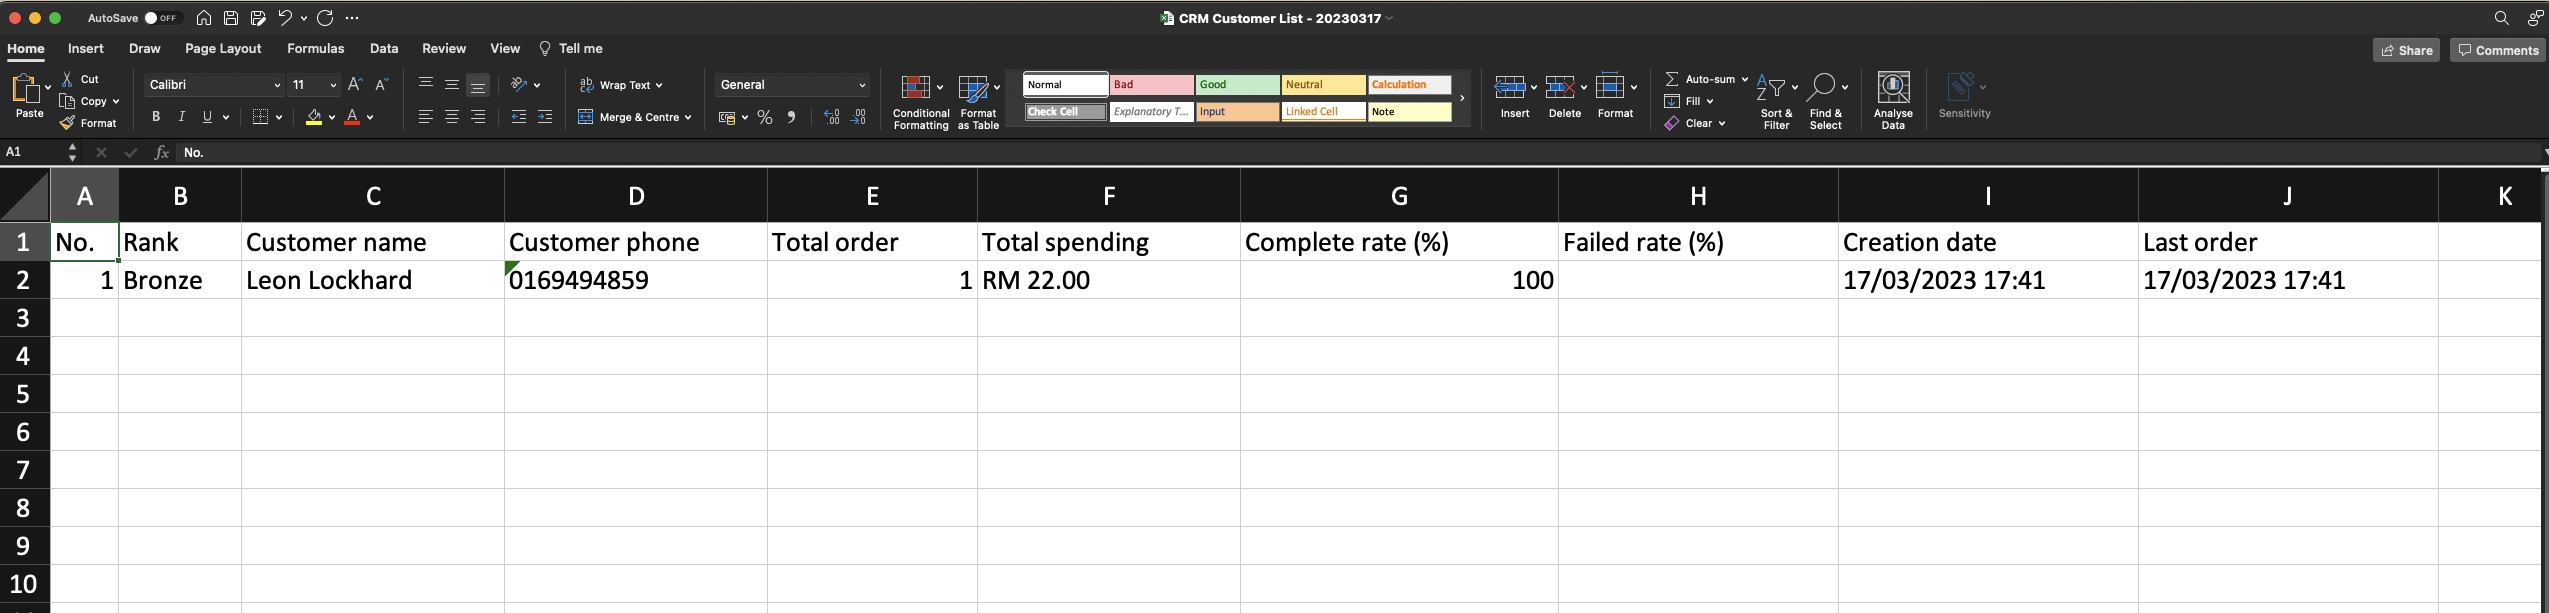Open the Merge & Centre dropdown arrow

[688, 118]
